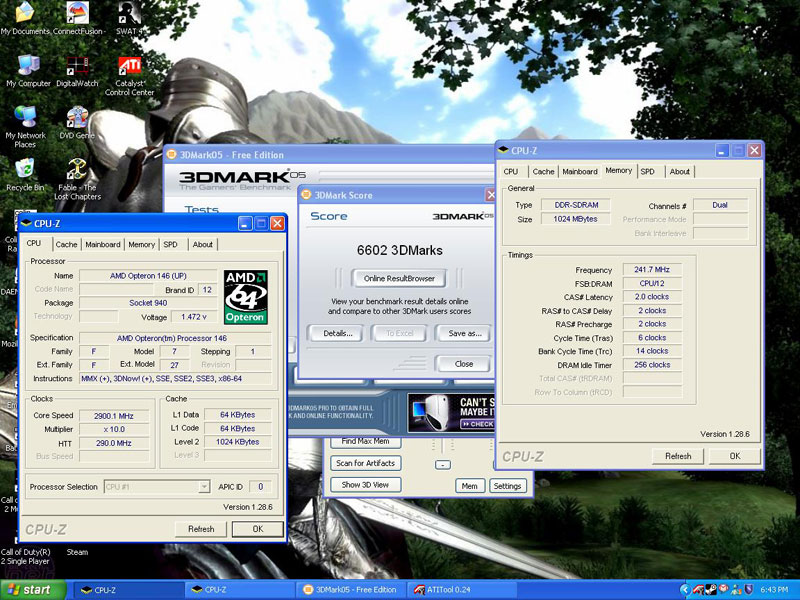Open Details... in the 3DMark Score dialog
Image resolution: width=800 pixels, height=600 pixels.
(337, 333)
